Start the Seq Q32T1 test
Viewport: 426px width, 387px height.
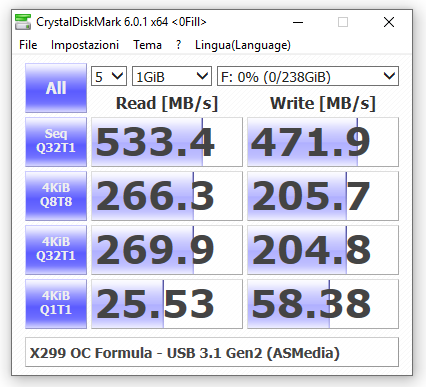(56, 142)
